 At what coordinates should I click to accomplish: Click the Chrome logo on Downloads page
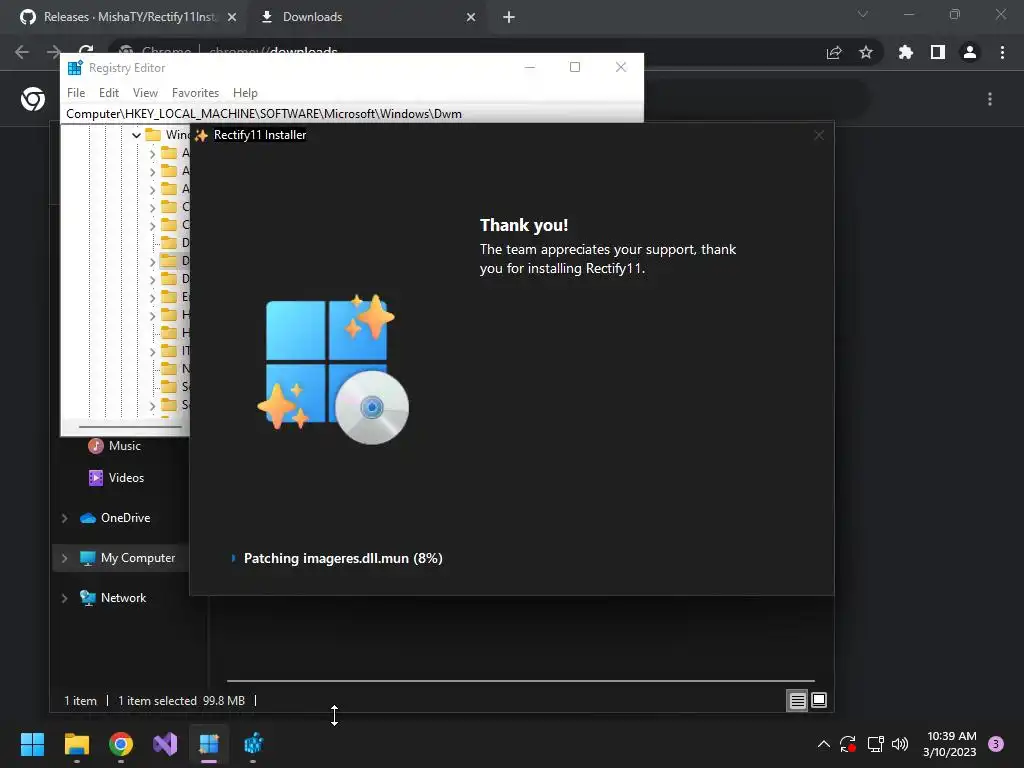(33, 99)
